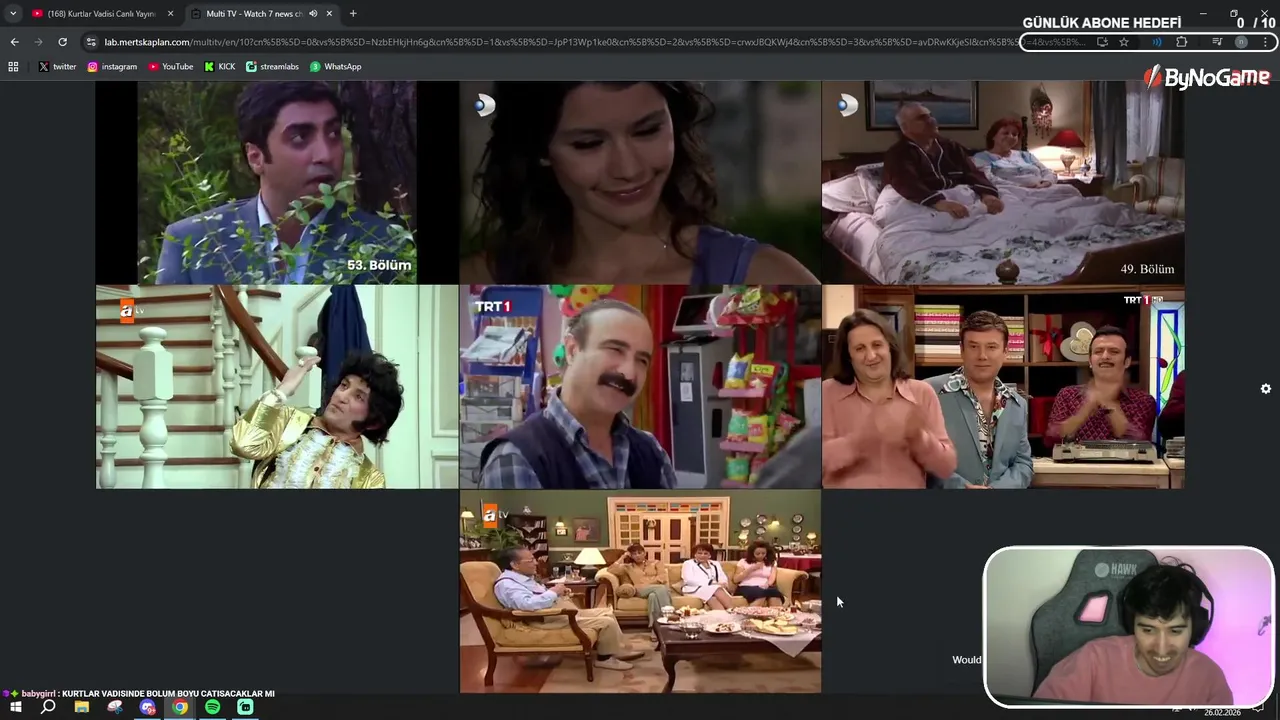1280x720 pixels.
Task: Switch to the Kurtlar Vadisi Canlı Yayın tab
Action: click(102, 14)
